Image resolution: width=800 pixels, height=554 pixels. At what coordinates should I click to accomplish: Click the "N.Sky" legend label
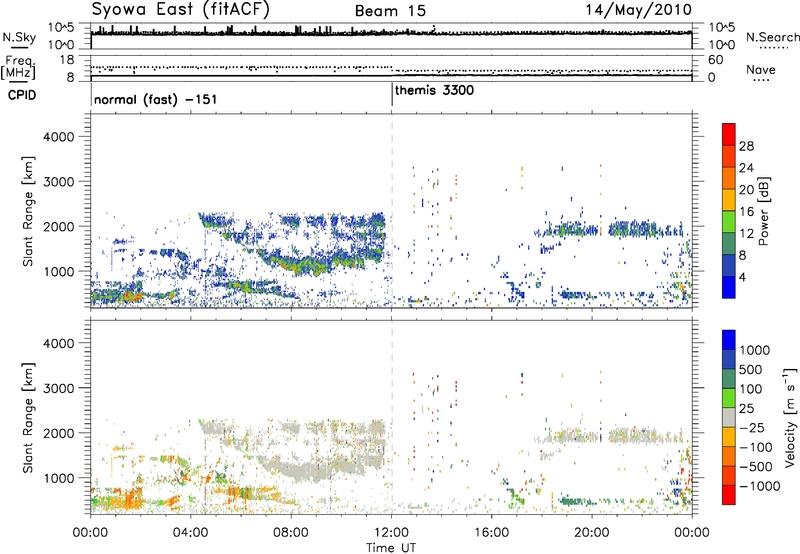(x=19, y=37)
